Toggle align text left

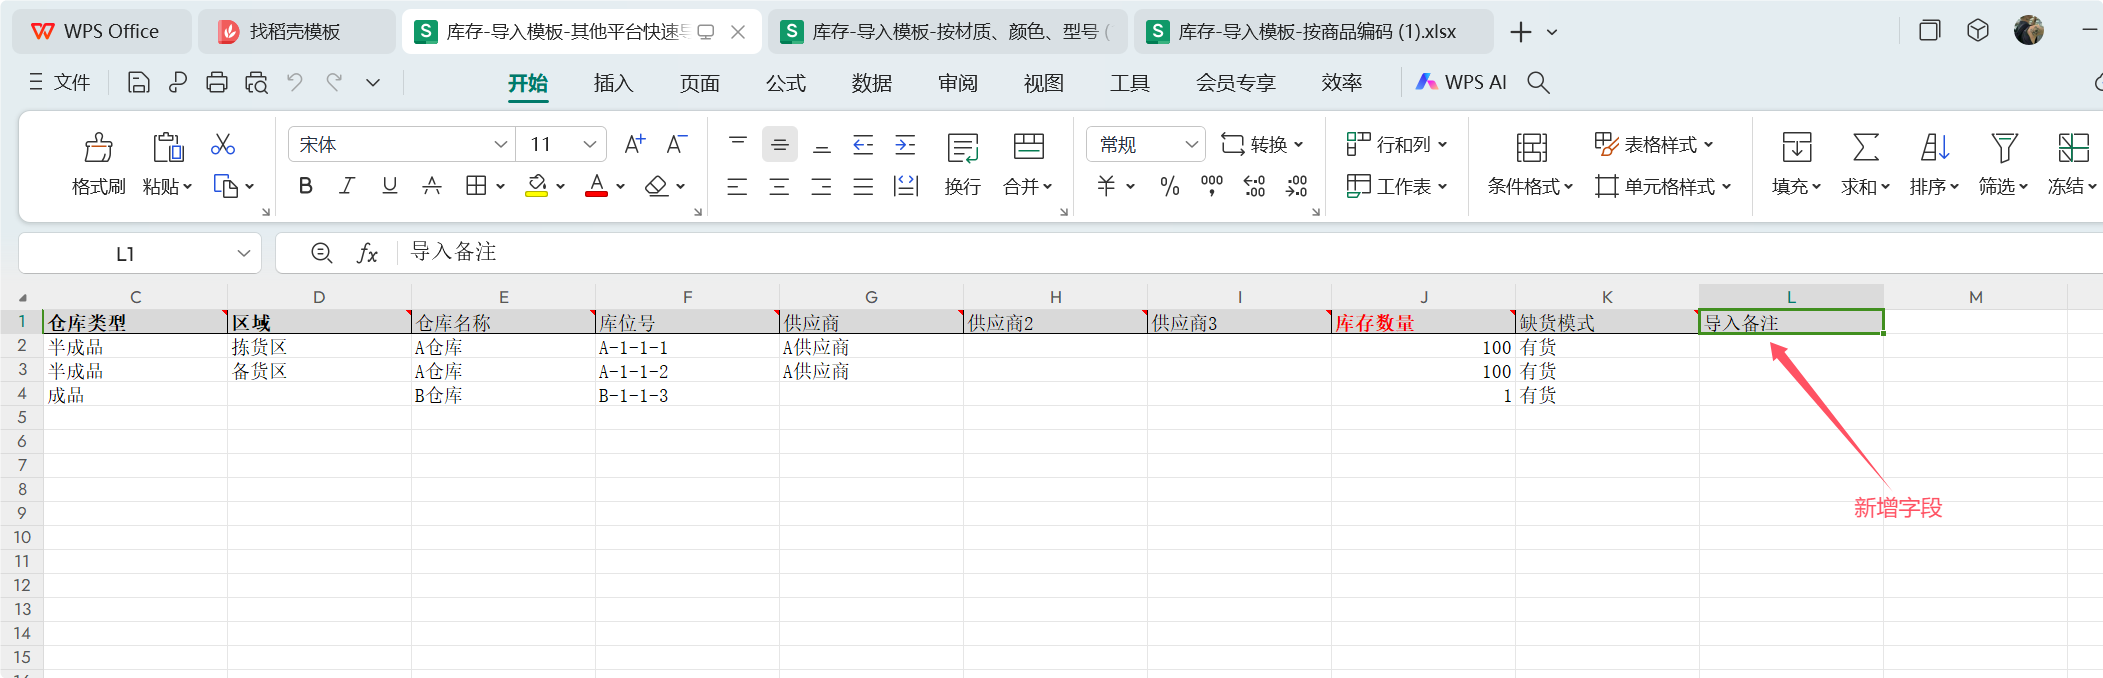[737, 186]
